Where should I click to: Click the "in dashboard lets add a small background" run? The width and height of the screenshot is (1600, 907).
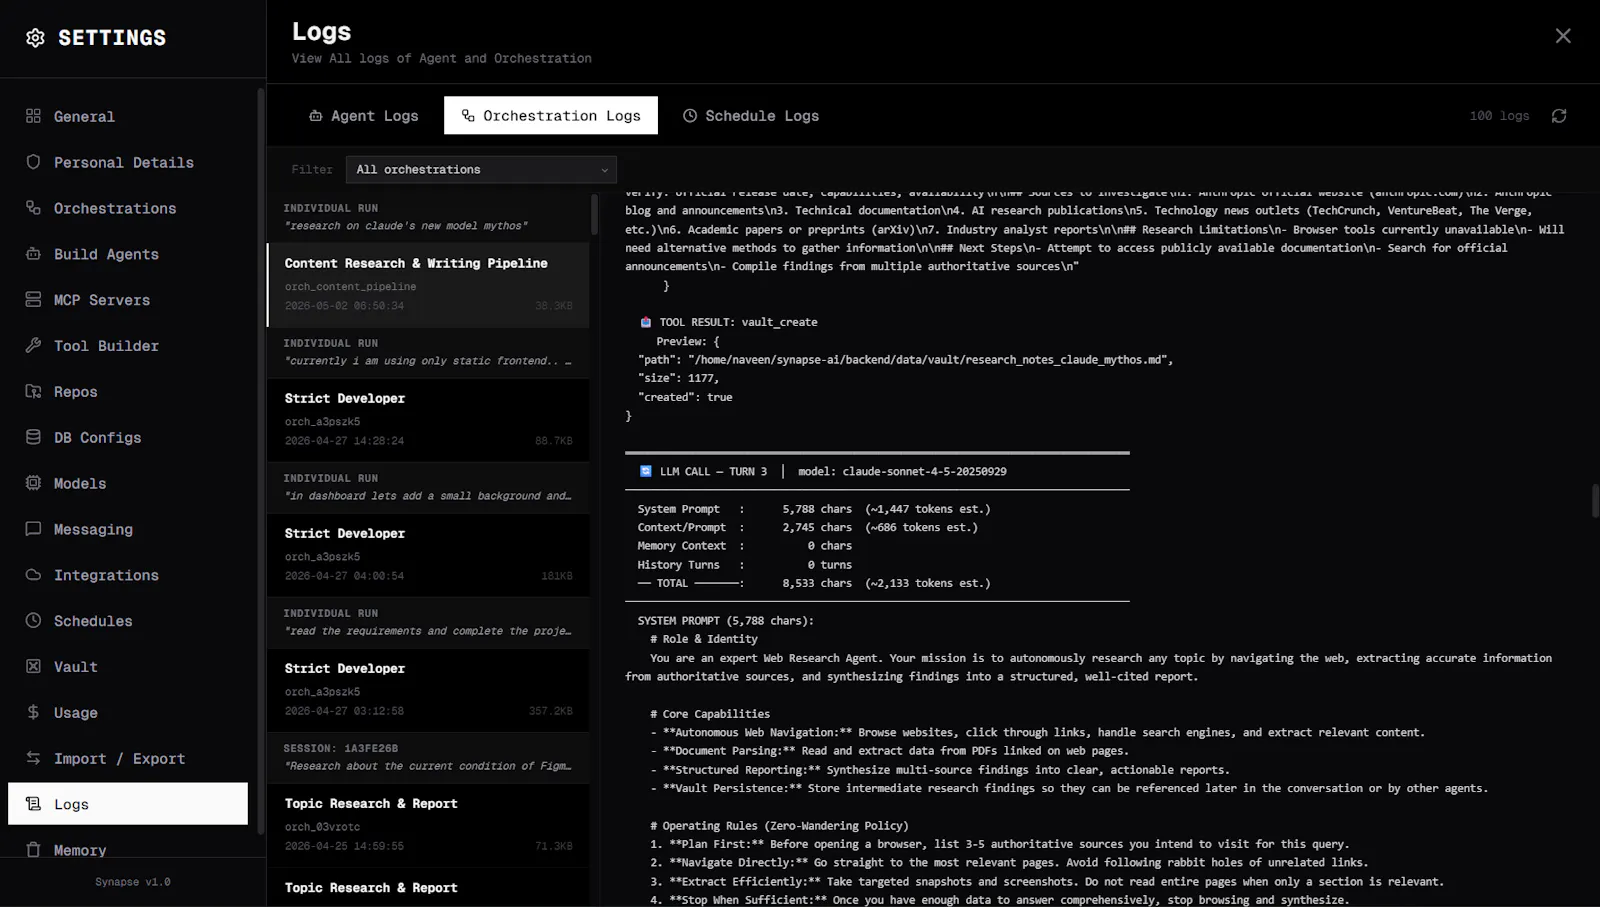[428, 487]
